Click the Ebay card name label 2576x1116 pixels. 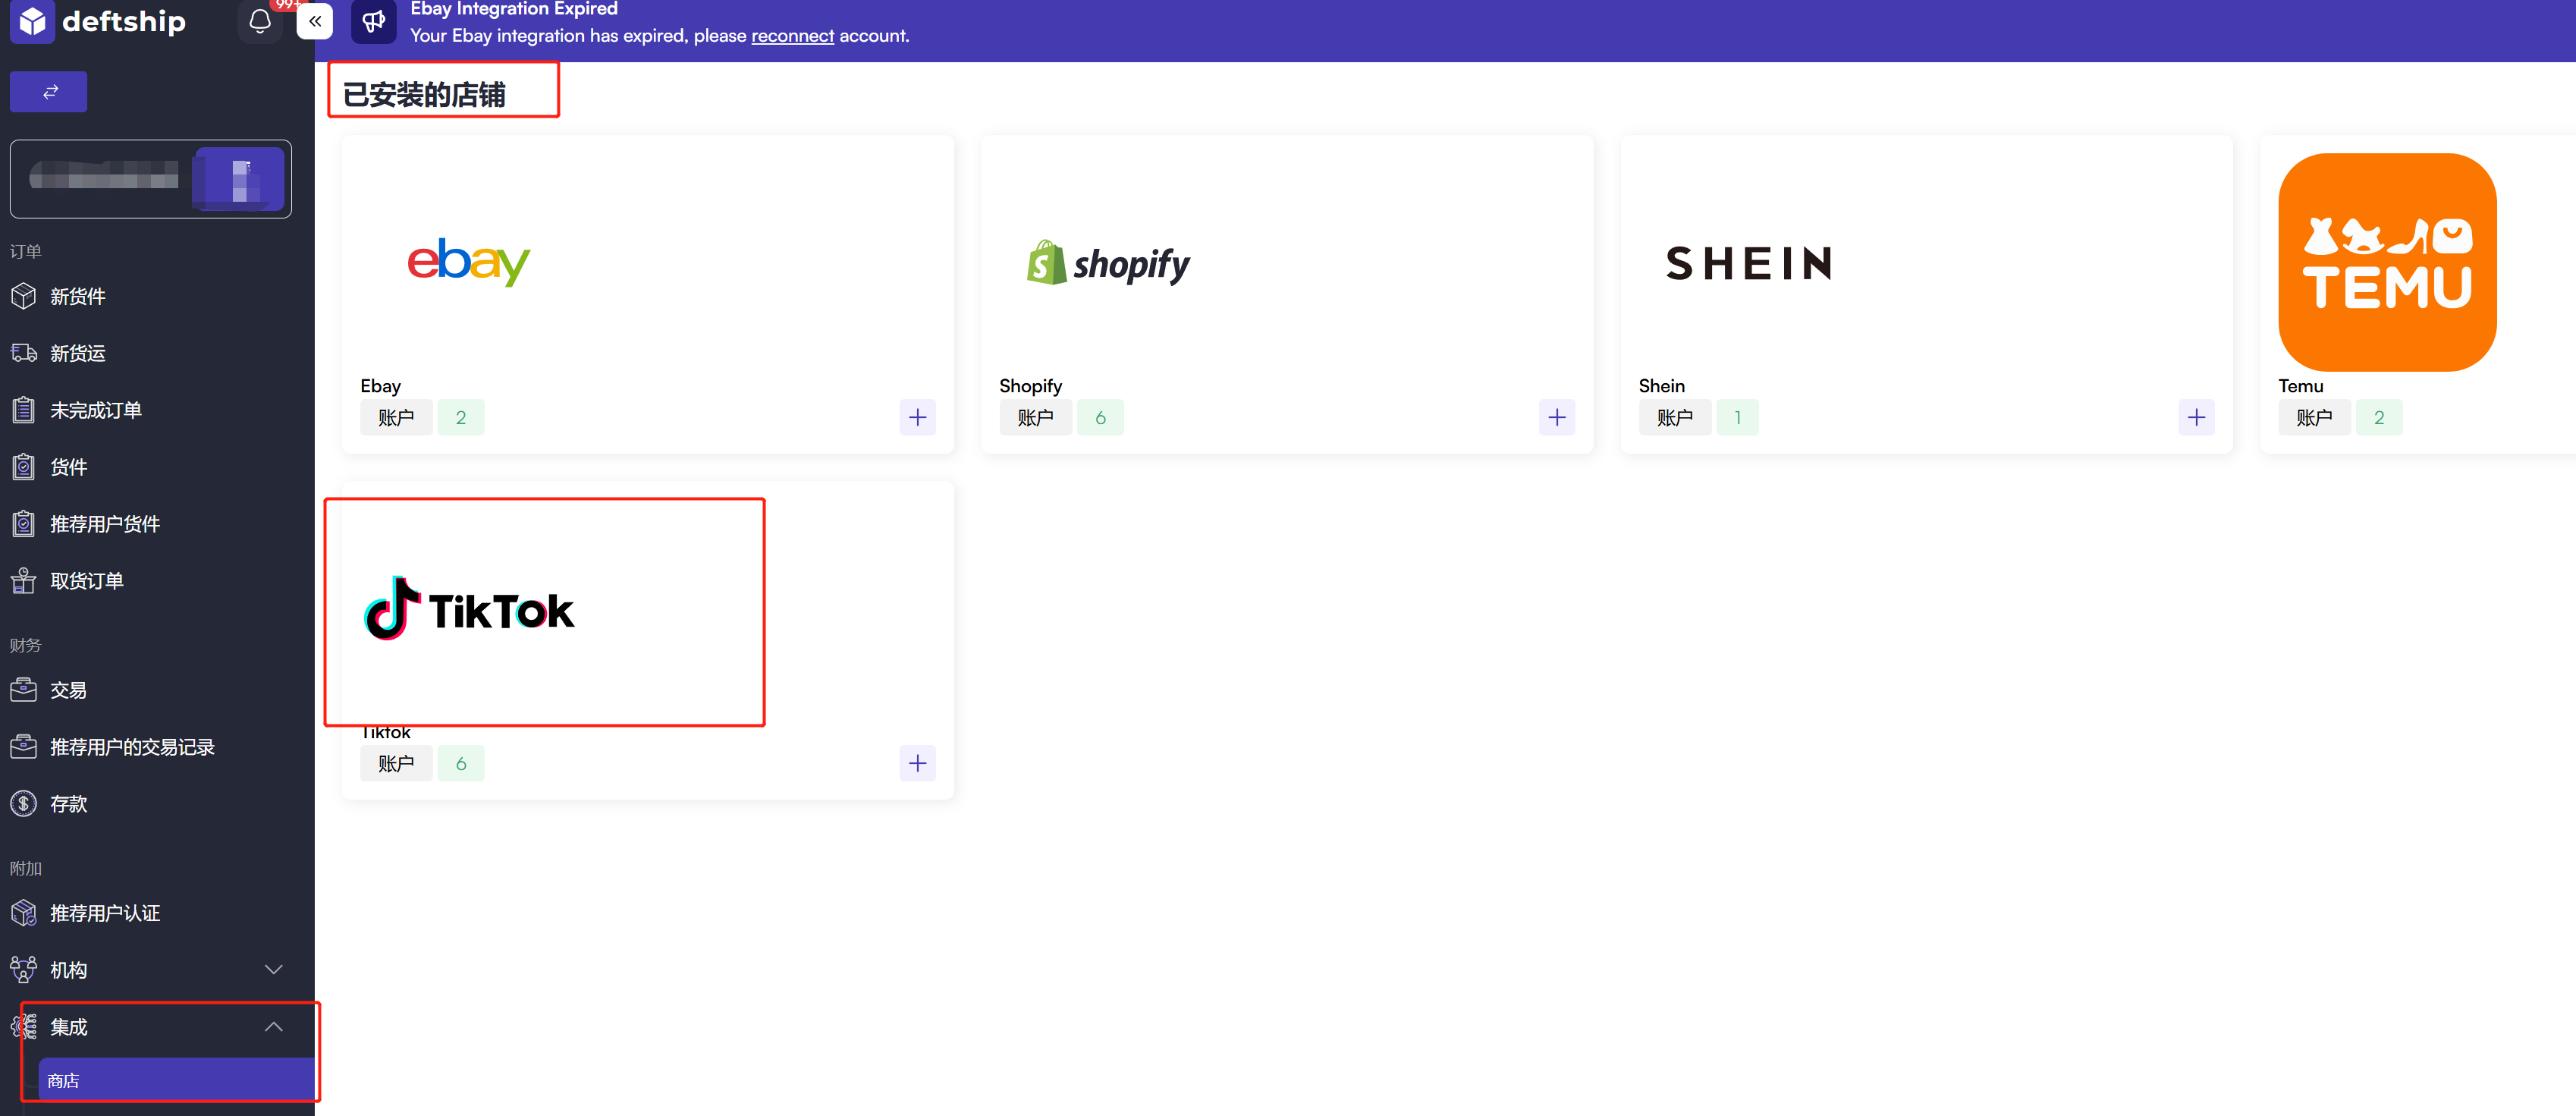pyautogui.click(x=380, y=386)
